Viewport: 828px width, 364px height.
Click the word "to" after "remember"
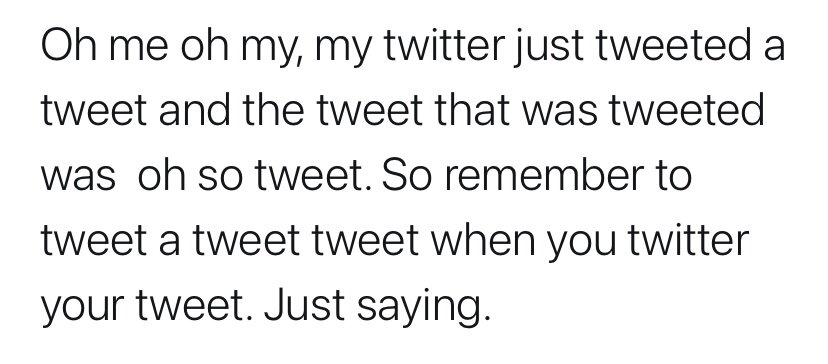[x=674, y=175]
